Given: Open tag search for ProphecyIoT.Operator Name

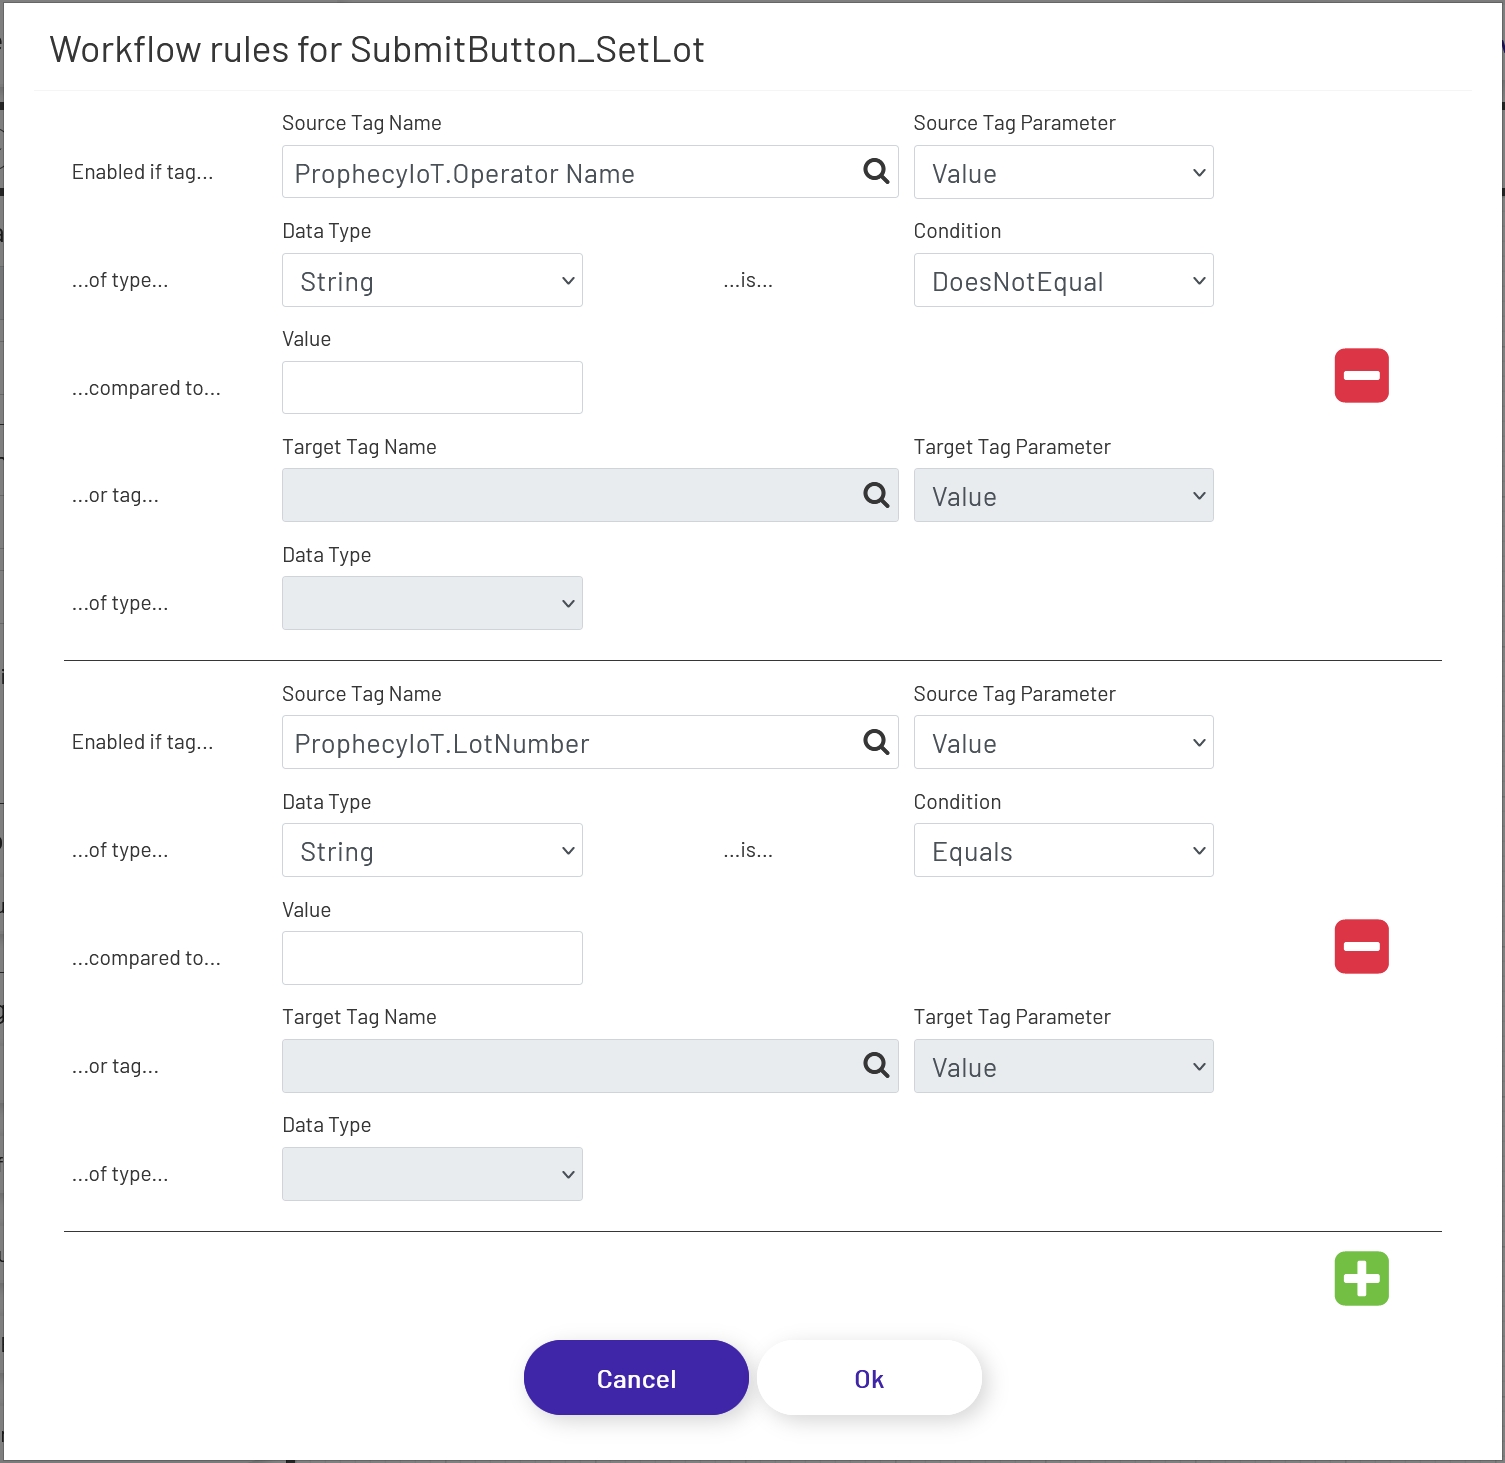Looking at the screenshot, I should click(877, 172).
